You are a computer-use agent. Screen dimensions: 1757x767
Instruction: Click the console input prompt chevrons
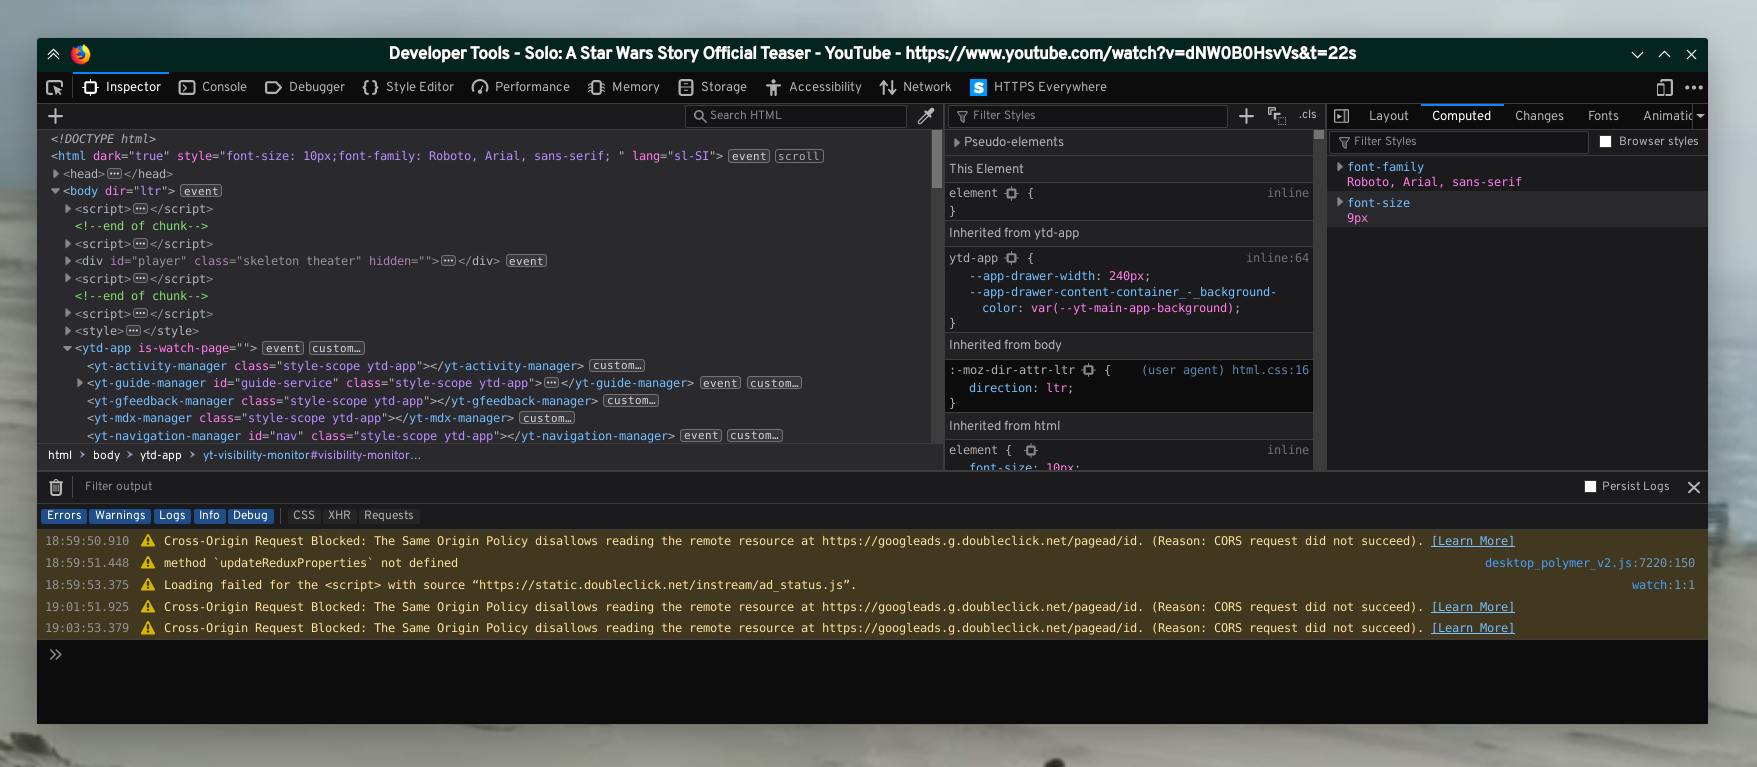pos(56,655)
